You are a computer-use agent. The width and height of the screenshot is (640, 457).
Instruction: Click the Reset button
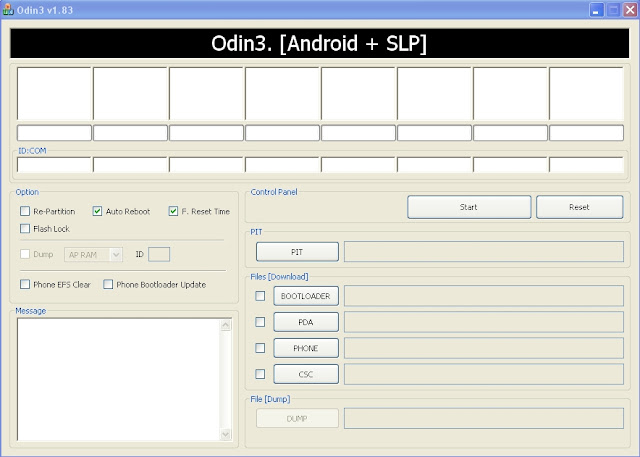tap(580, 207)
